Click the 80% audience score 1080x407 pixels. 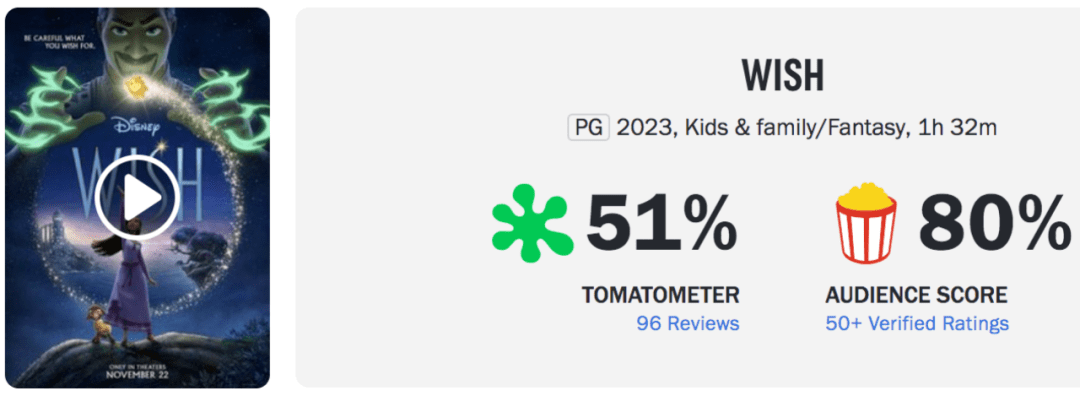(x=994, y=224)
